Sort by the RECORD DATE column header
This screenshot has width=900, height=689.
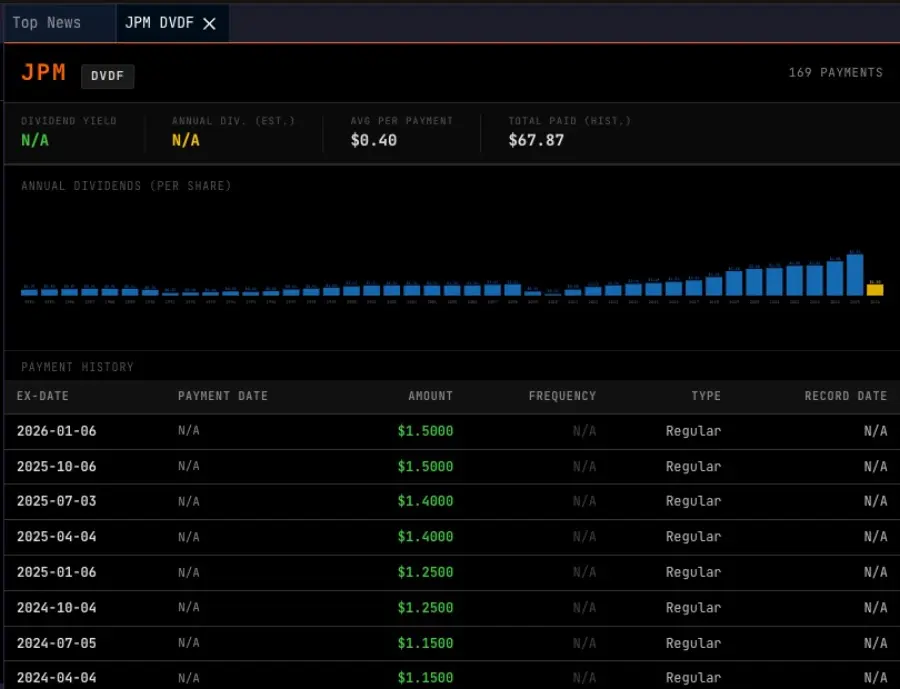point(845,396)
